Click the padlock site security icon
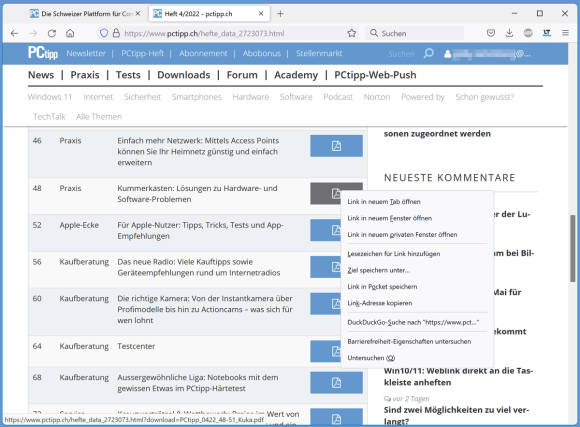This screenshot has width=580, height=427. [x=116, y=33]
